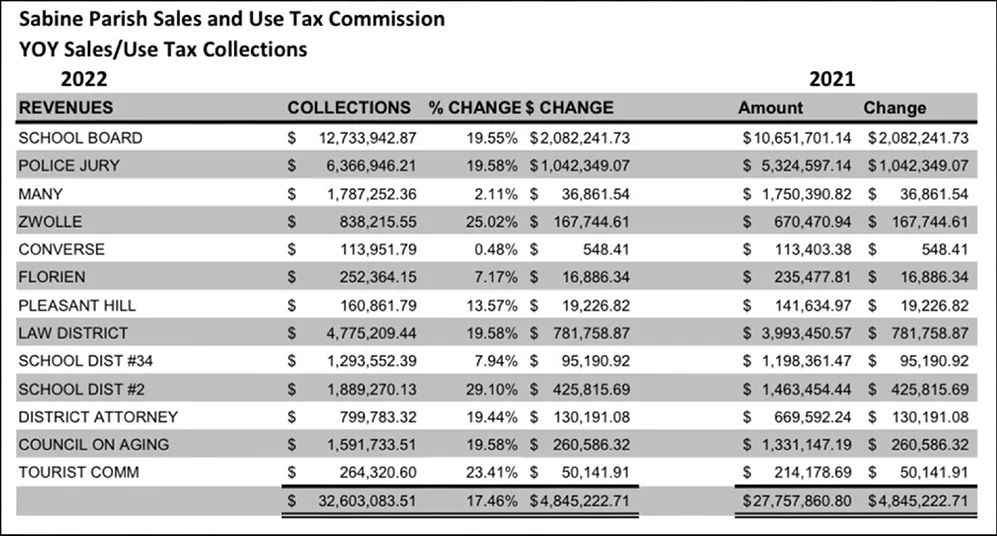Click the 17.46% total percent change
This screenshot has height=536, width=997.
[x=492, y=500]
